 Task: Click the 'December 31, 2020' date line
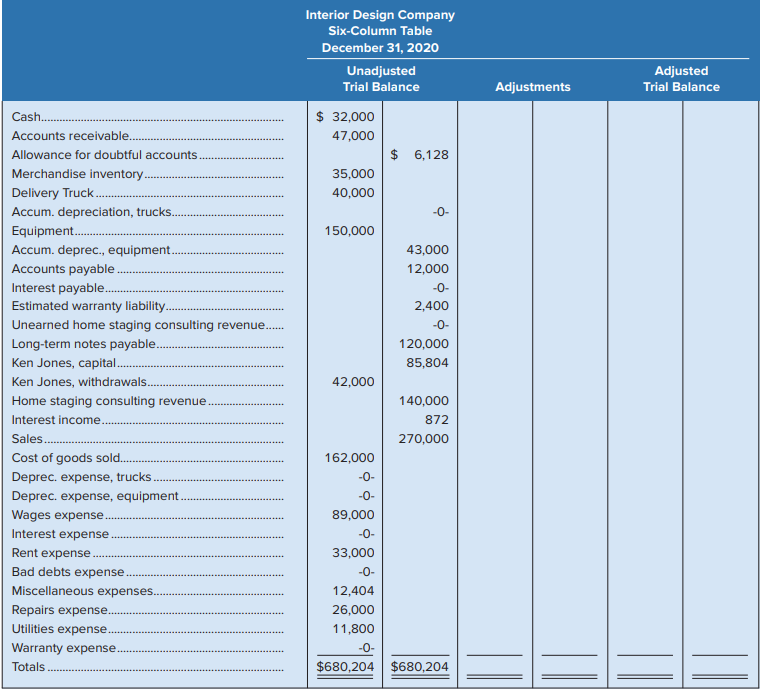[380, 48]
